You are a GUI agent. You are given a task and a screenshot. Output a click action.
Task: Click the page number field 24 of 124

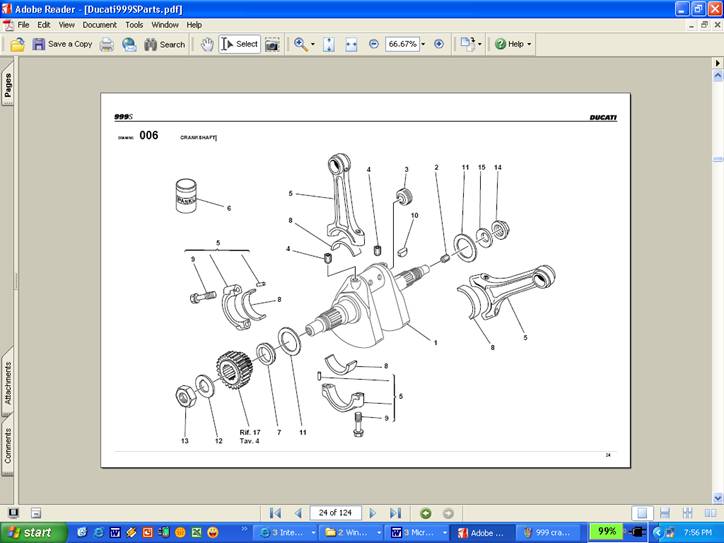click(335, 513)
